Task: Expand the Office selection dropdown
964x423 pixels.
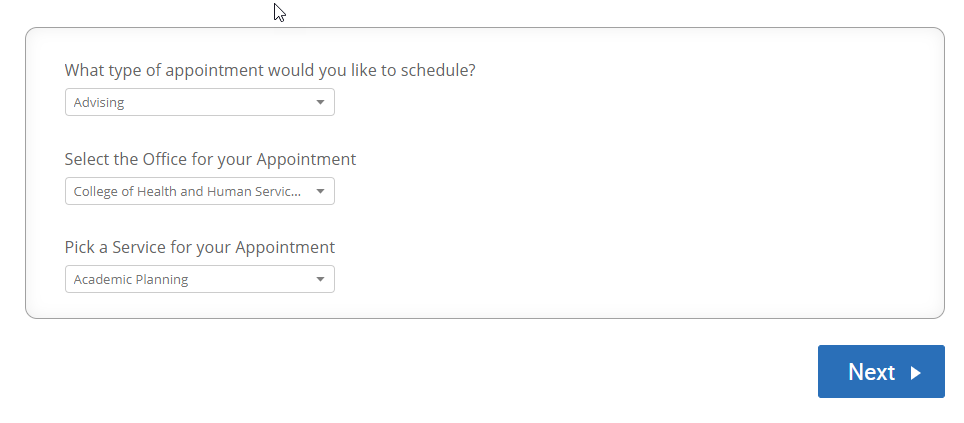Action: (200, 191)
